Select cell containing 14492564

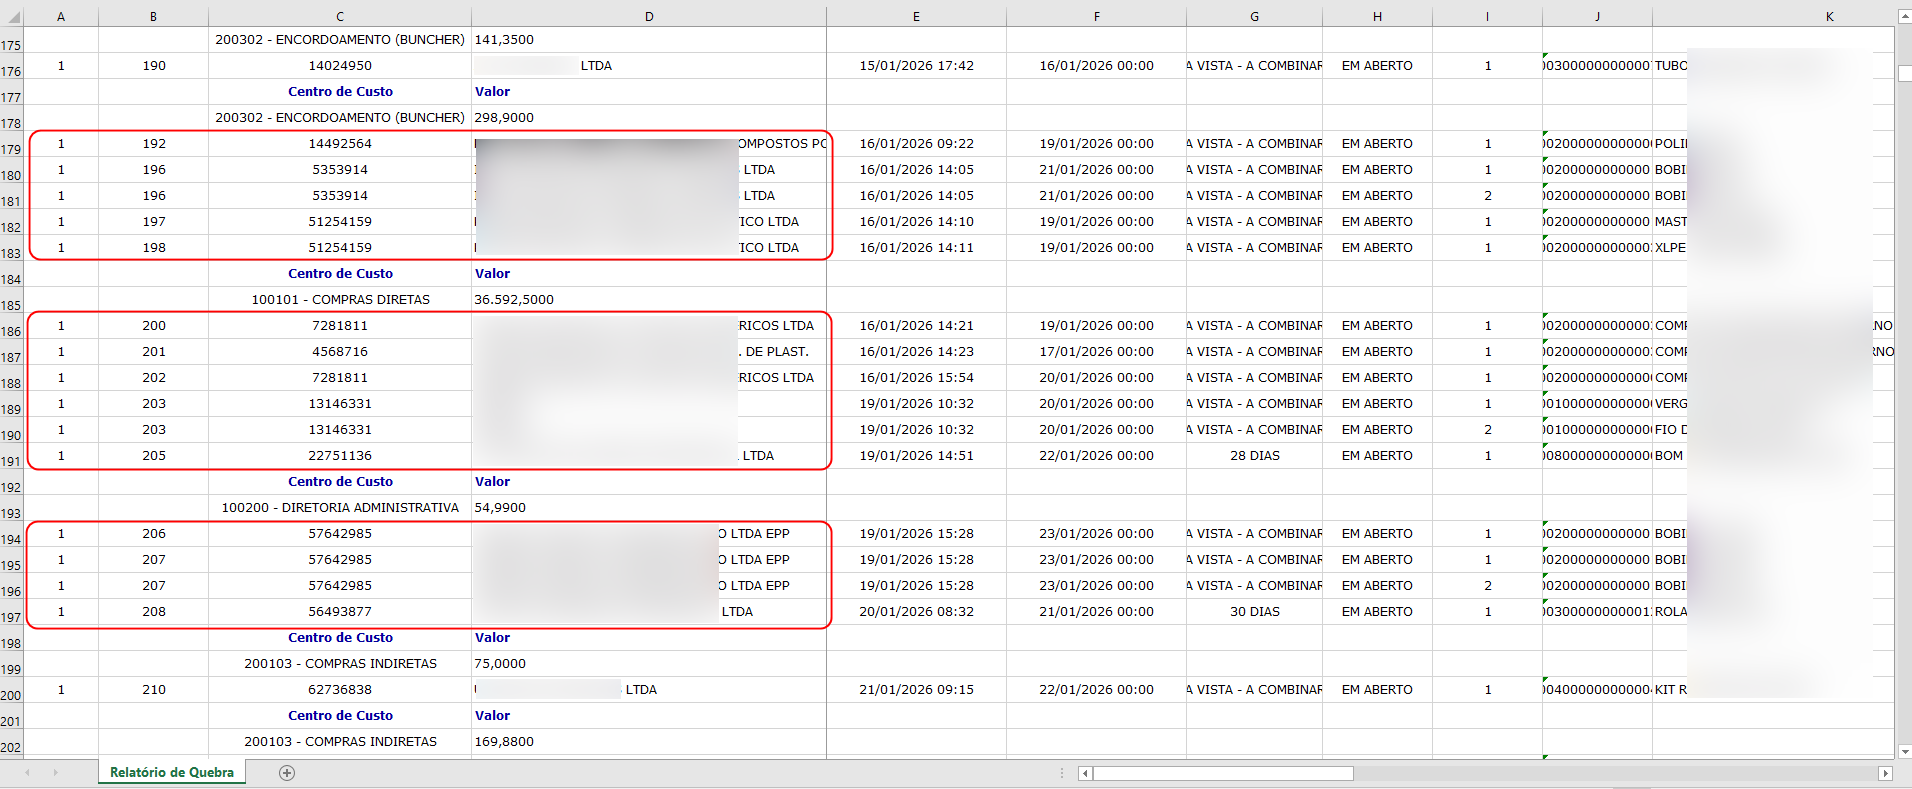point(340,144)
